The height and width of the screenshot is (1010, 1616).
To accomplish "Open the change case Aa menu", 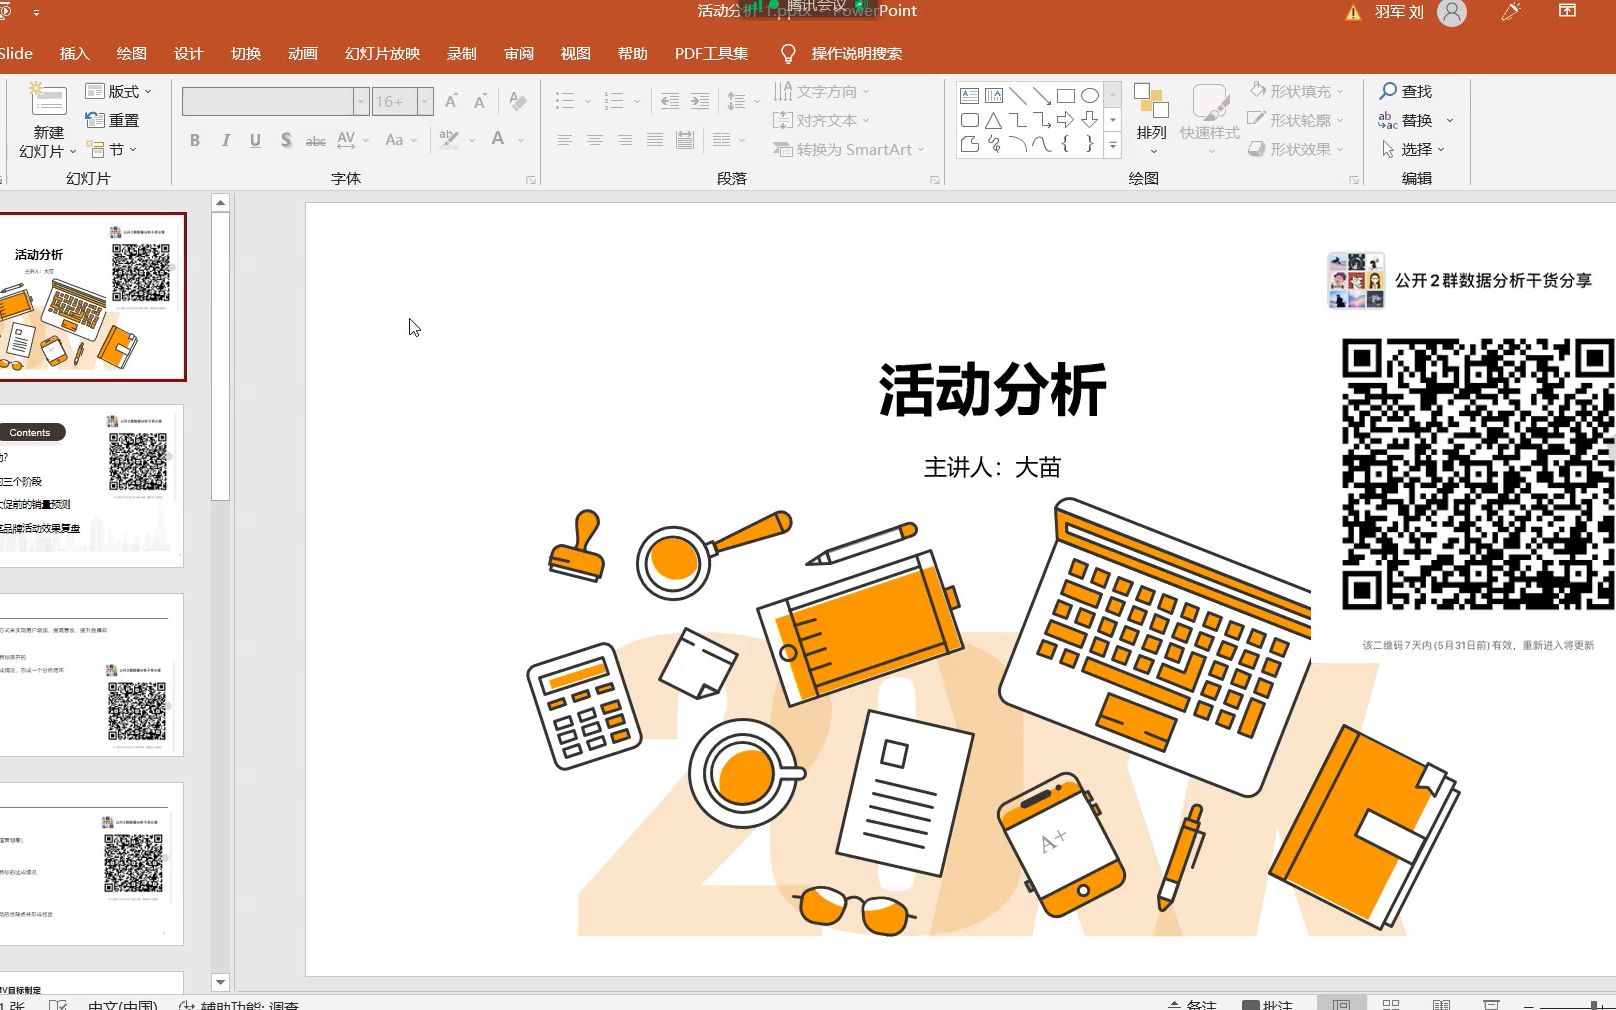I will click(401, 140).
